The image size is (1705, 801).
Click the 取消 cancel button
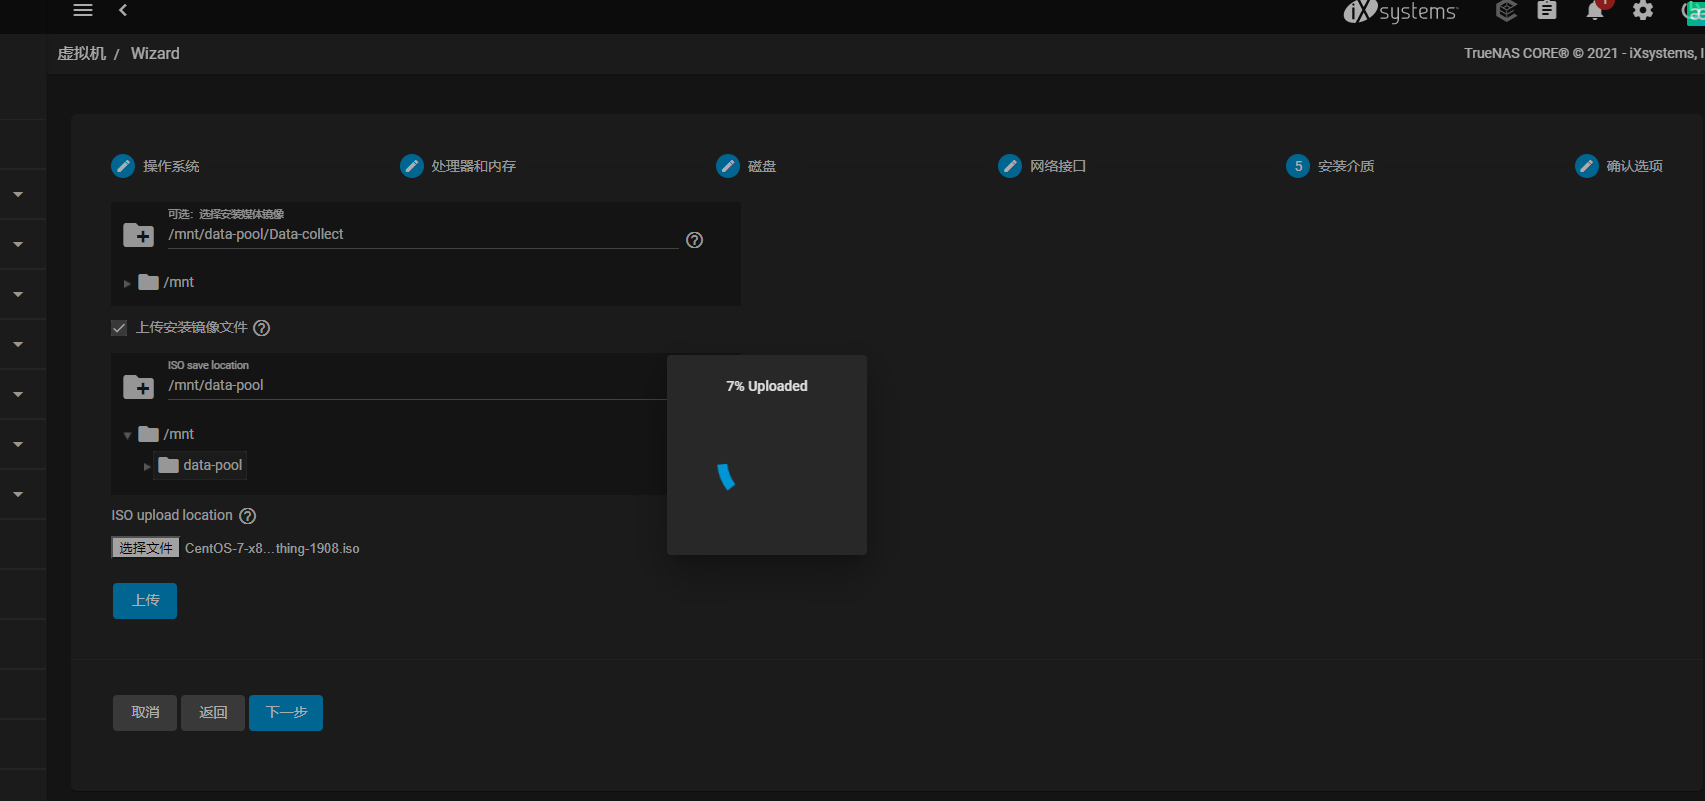145,713
